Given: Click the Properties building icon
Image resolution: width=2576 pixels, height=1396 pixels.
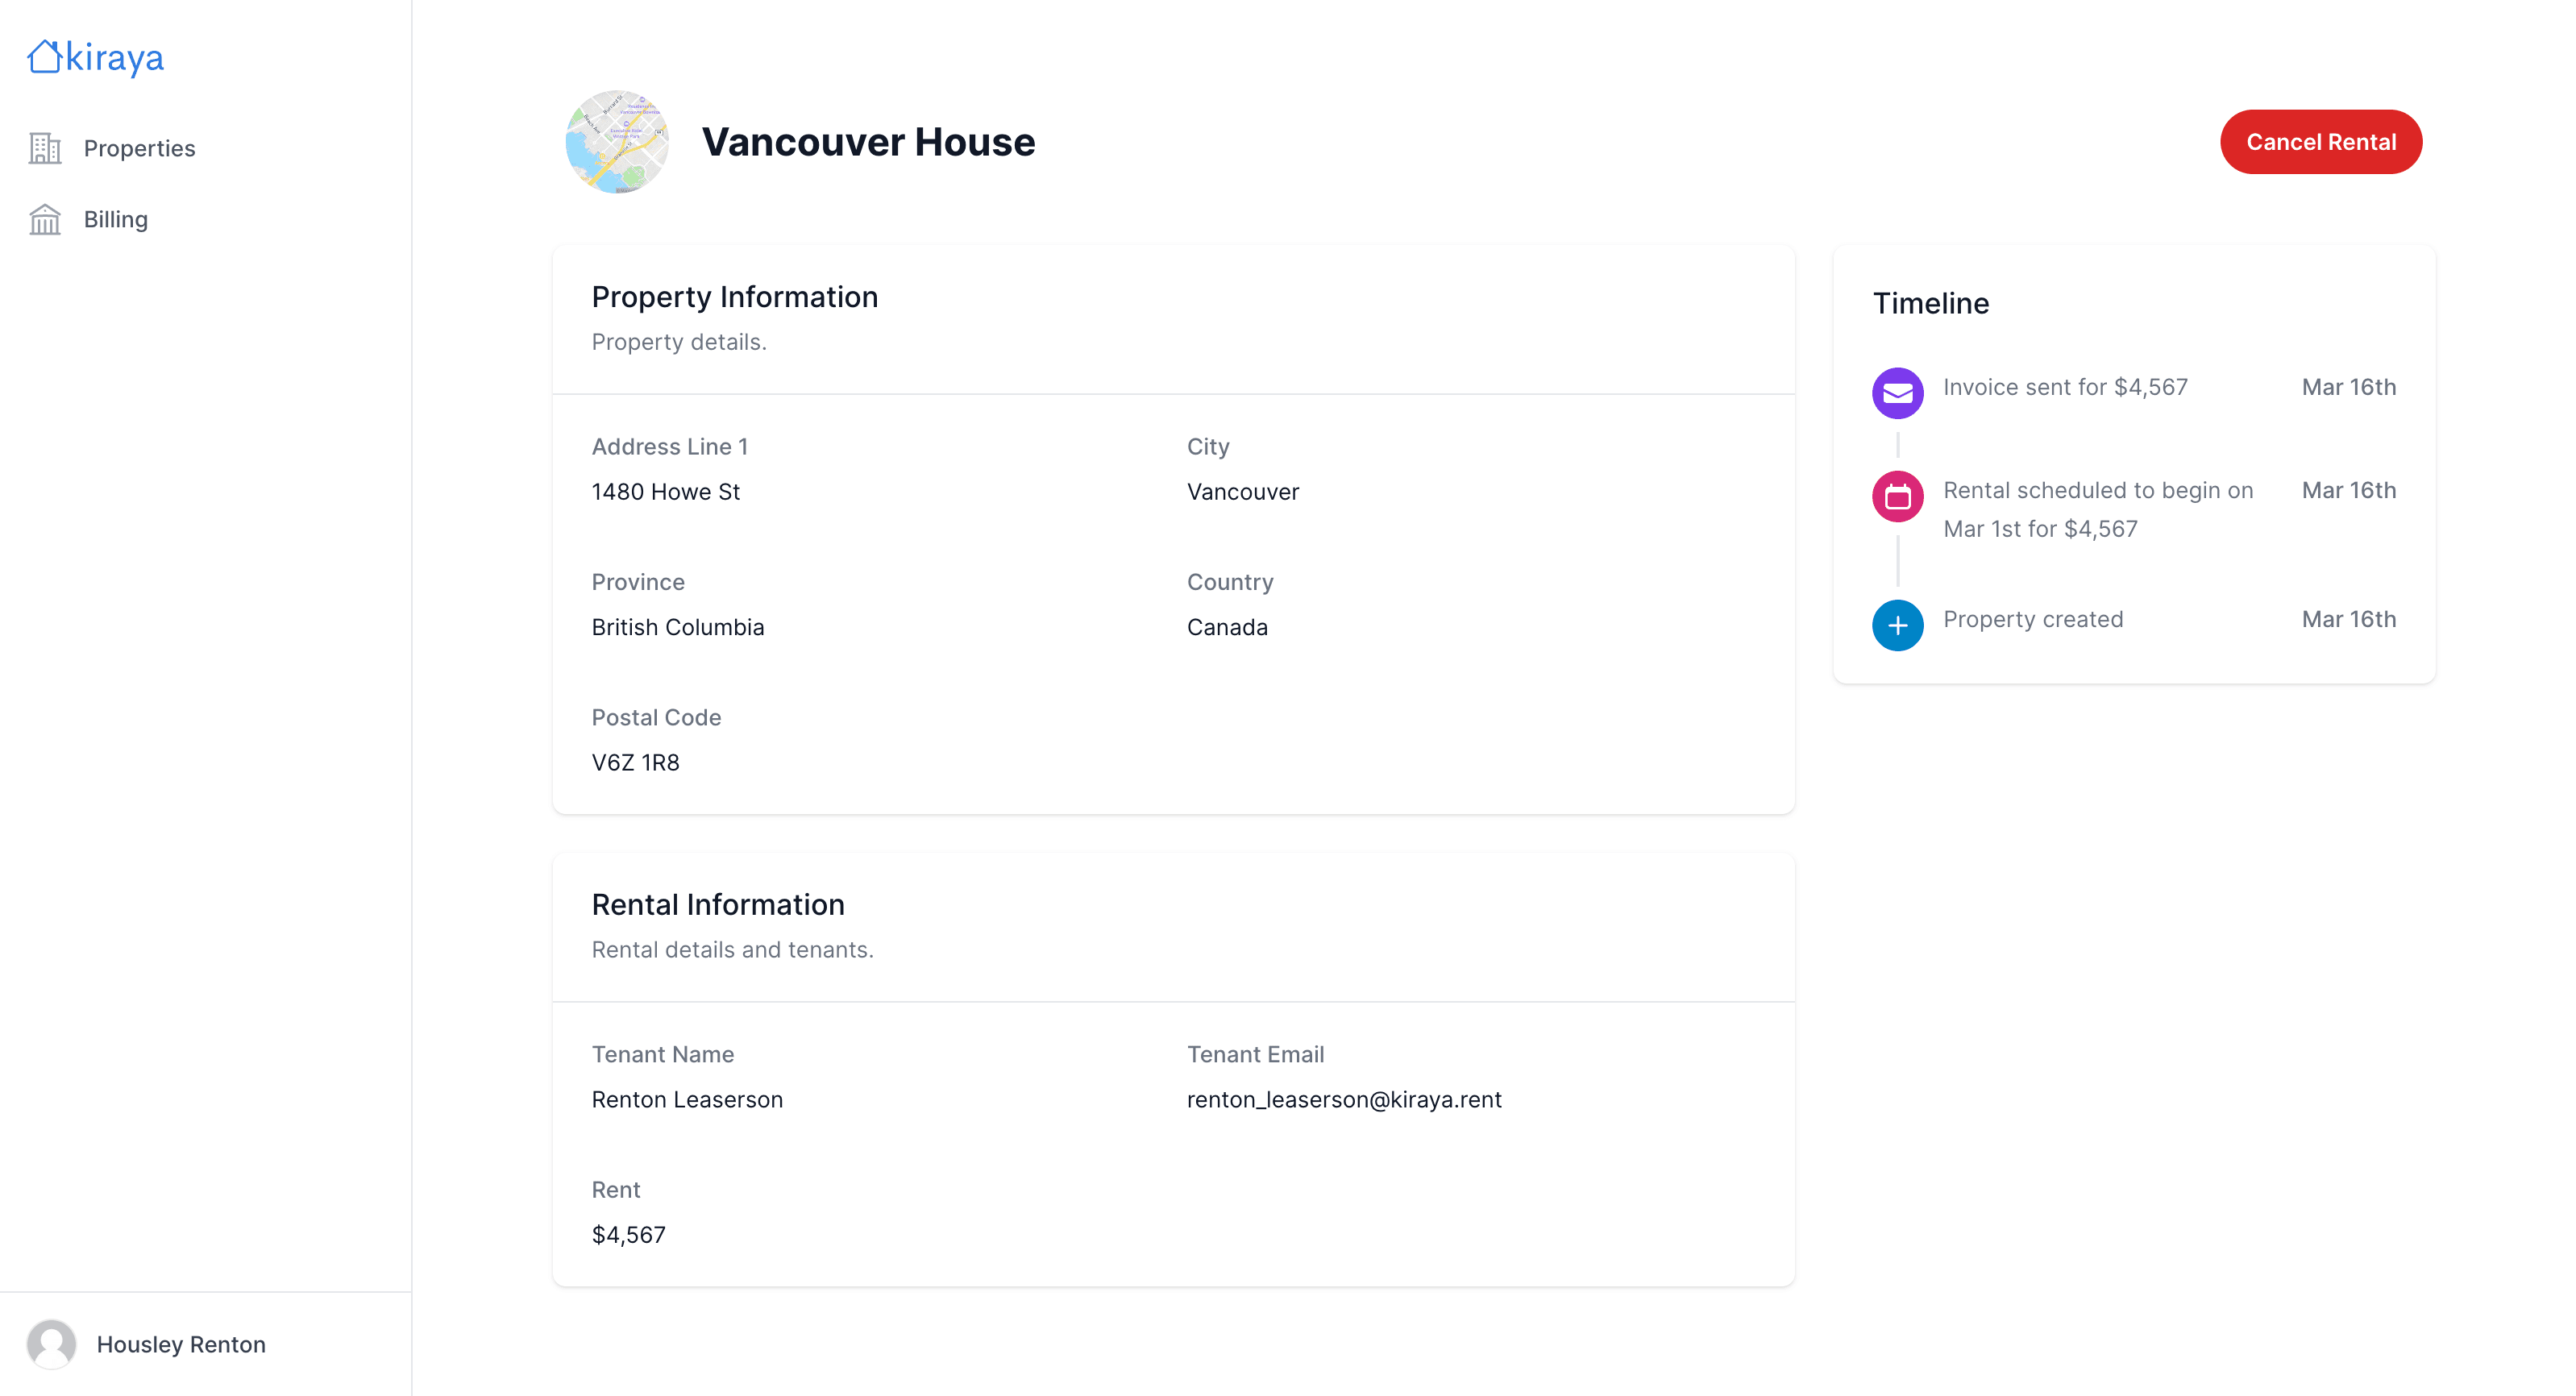Looking at the screenshot, I should pos(45,148).
